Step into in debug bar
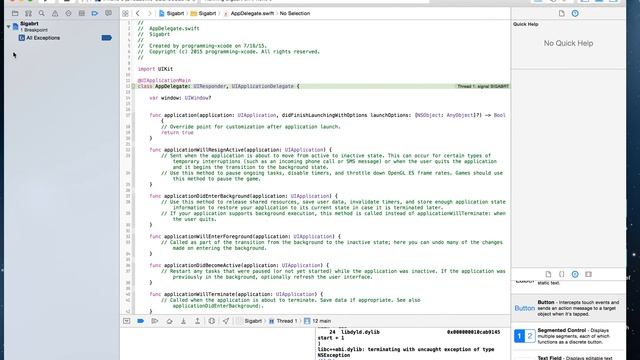Viewport: 640px width, 360px height. (x=183, y=321)
